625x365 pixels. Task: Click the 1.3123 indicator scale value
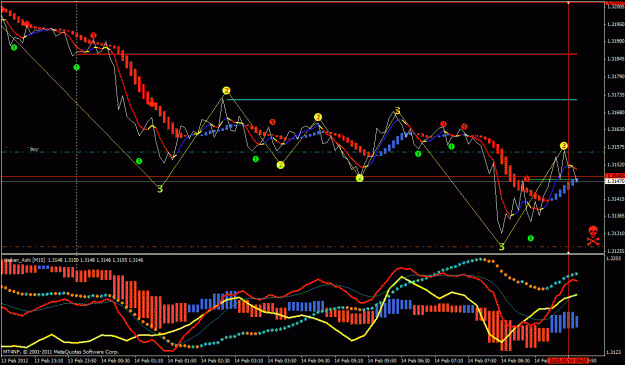coord(614,352)
